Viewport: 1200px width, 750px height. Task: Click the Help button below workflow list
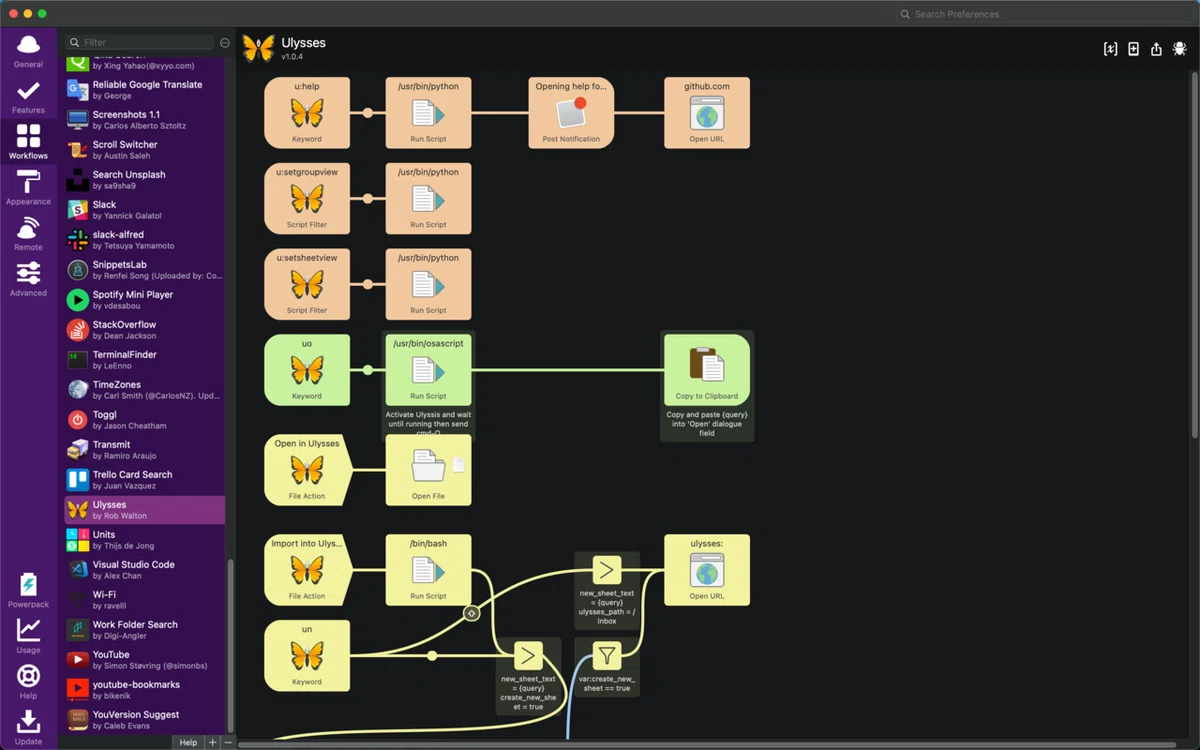[x=188, y=742]
